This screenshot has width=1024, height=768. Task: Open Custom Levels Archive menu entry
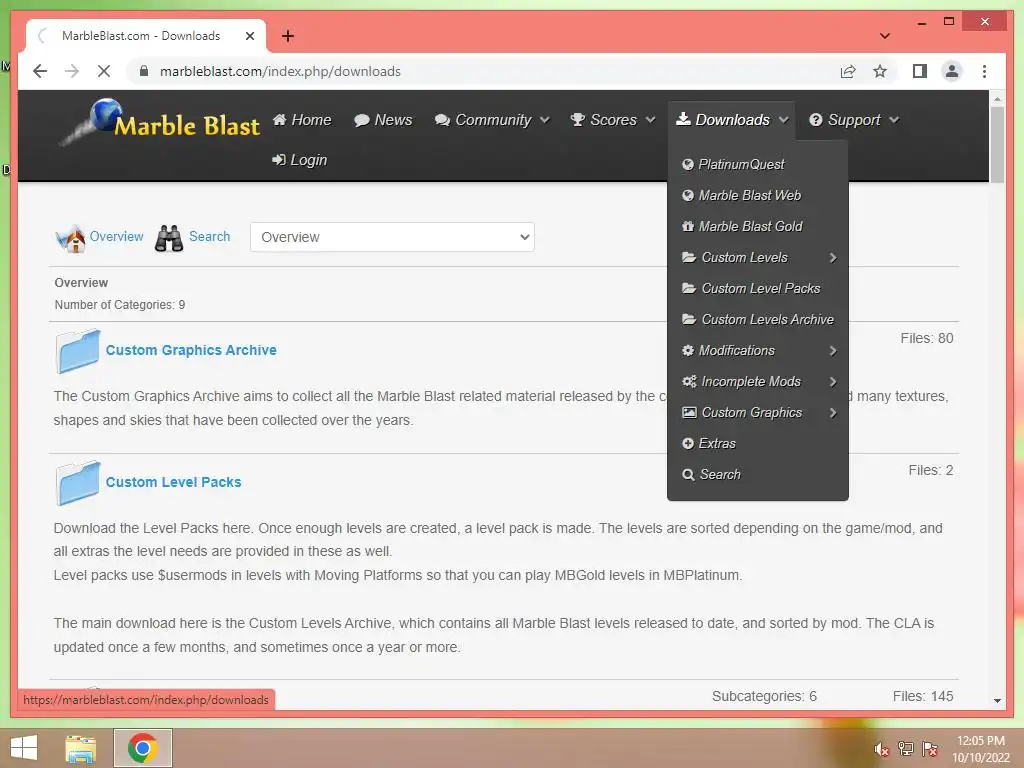click(758, 319)
